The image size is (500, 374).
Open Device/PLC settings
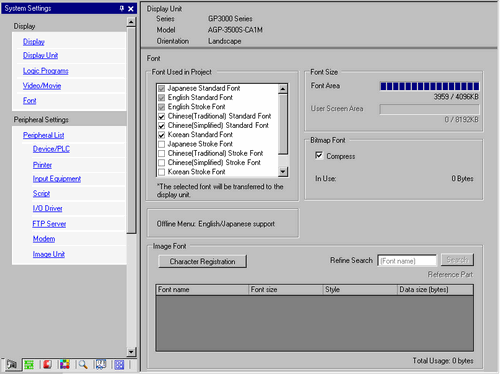(x=51, y=149)
